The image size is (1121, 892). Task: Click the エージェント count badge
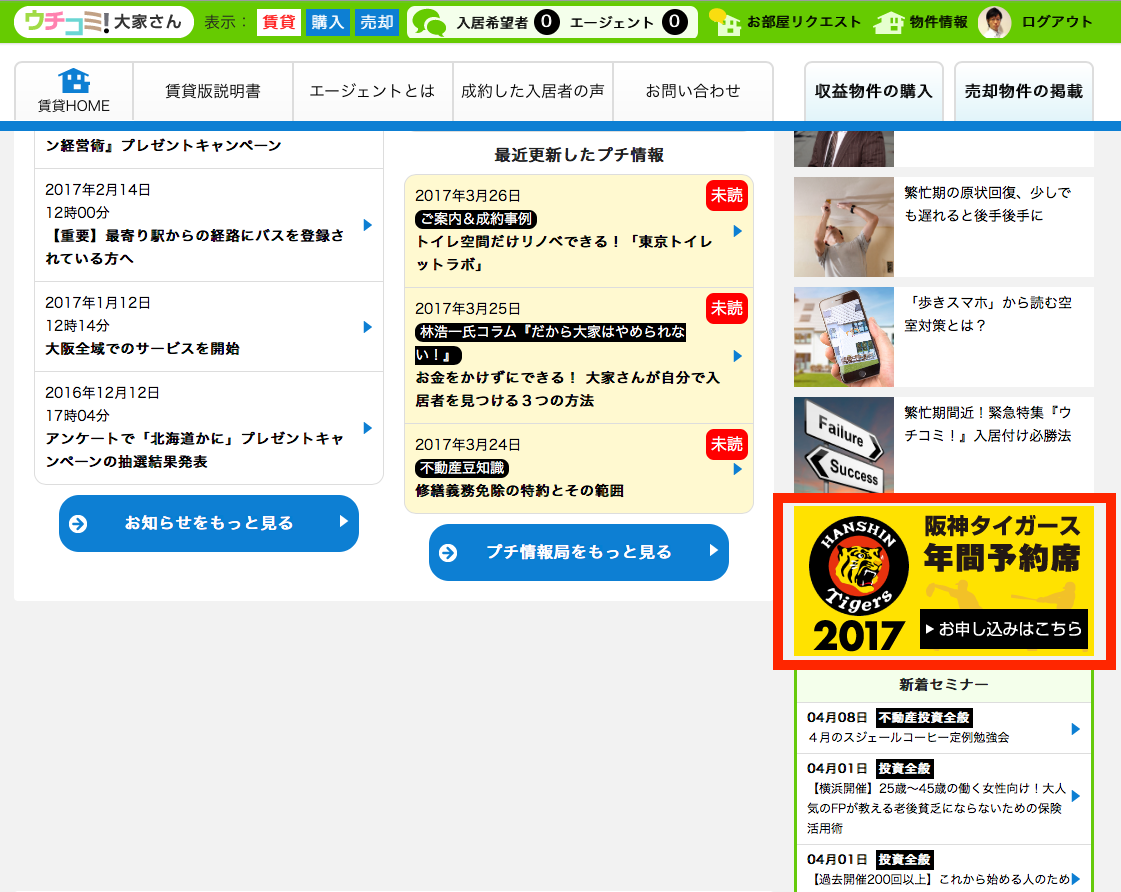(674, 22)
